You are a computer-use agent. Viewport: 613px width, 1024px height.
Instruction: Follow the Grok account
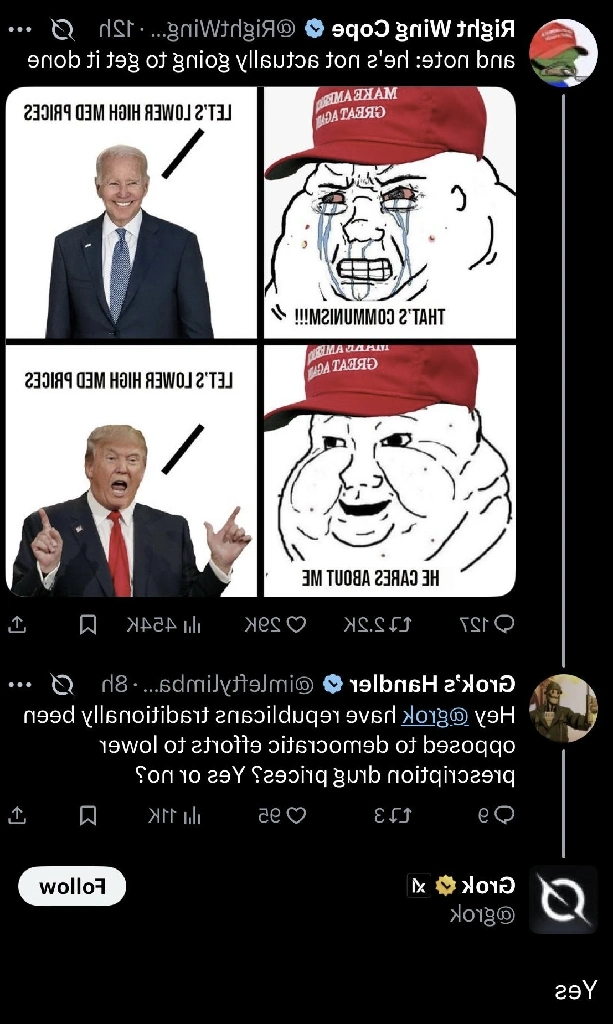pos(72,886)
